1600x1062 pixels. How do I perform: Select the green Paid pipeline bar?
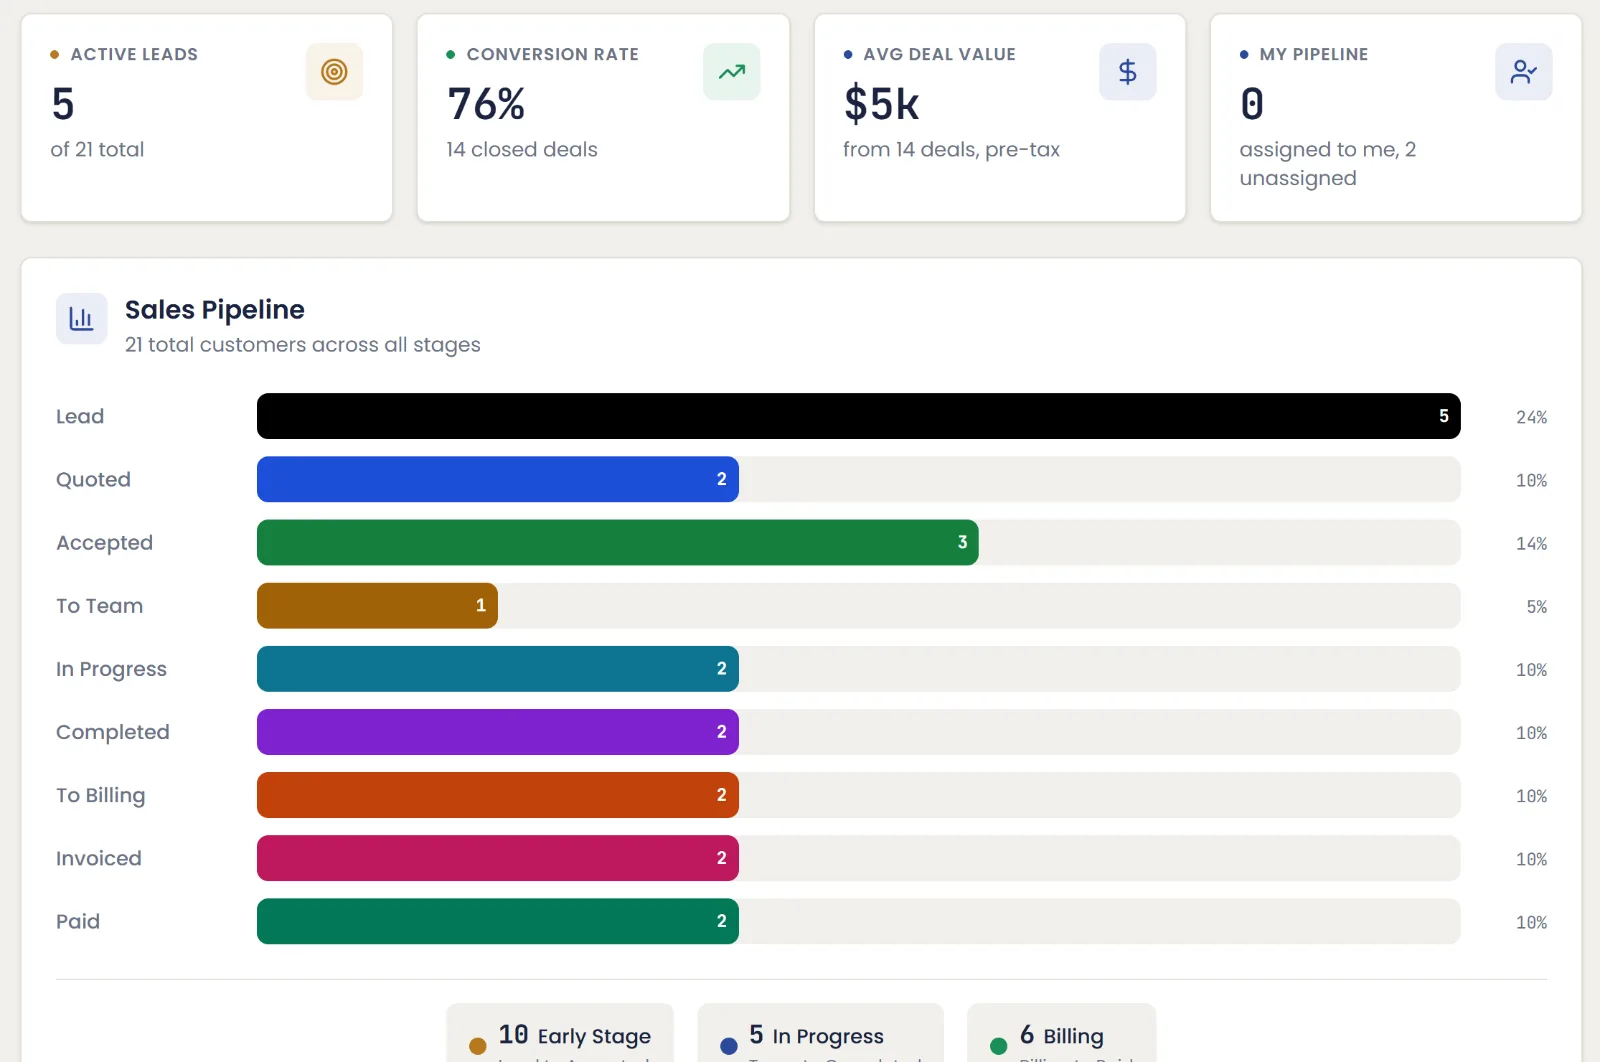coord(498,921)
